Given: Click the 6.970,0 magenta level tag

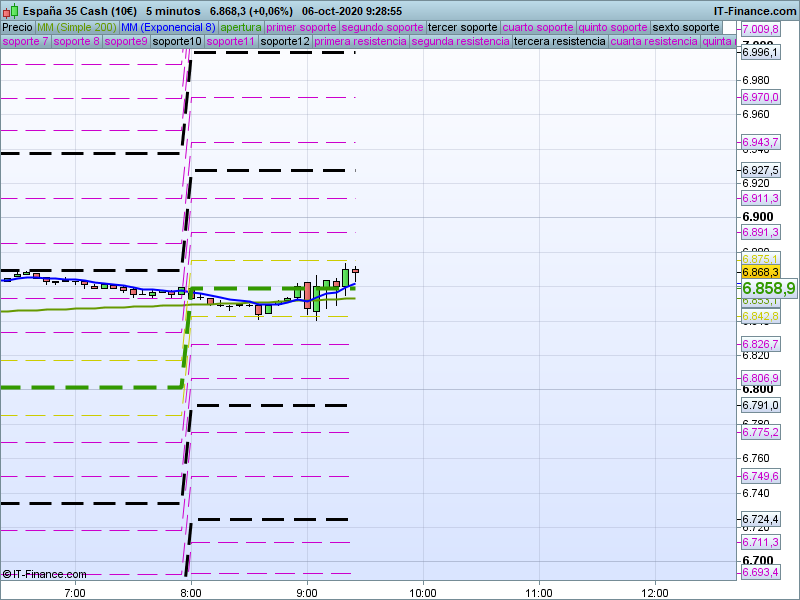Looking at the screenshot, I should point(760,97).
